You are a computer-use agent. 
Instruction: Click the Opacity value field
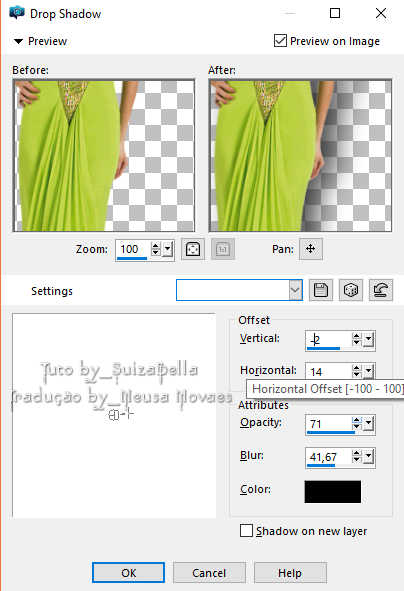tap(328, 424)
